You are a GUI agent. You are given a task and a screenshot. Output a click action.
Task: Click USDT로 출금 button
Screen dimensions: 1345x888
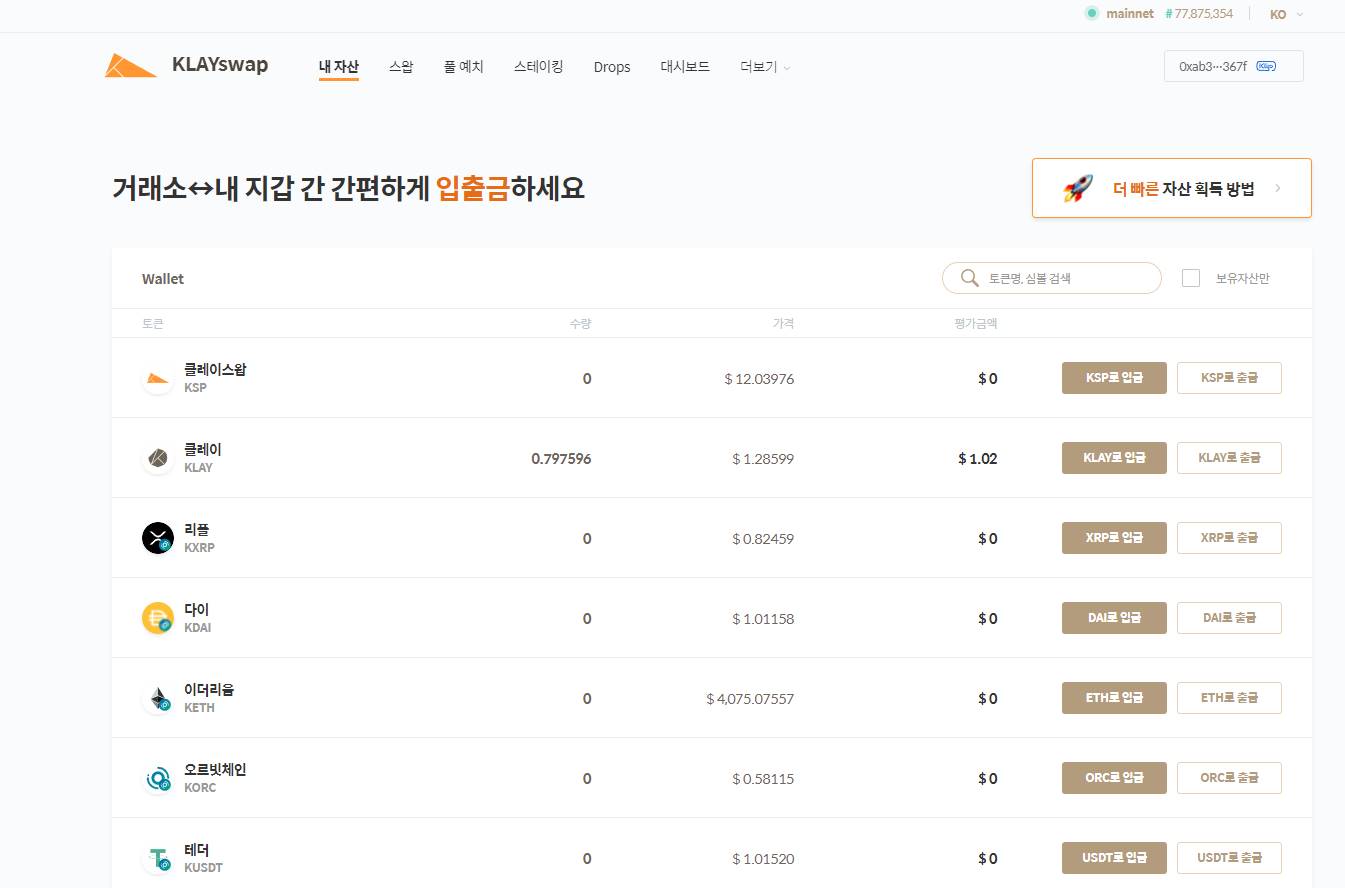tap(1229, 858)
